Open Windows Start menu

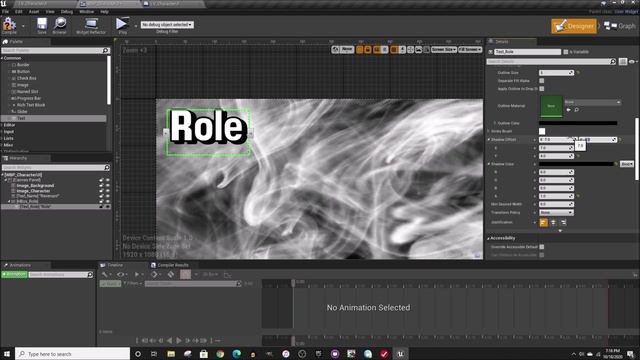[x=7, y=354]
